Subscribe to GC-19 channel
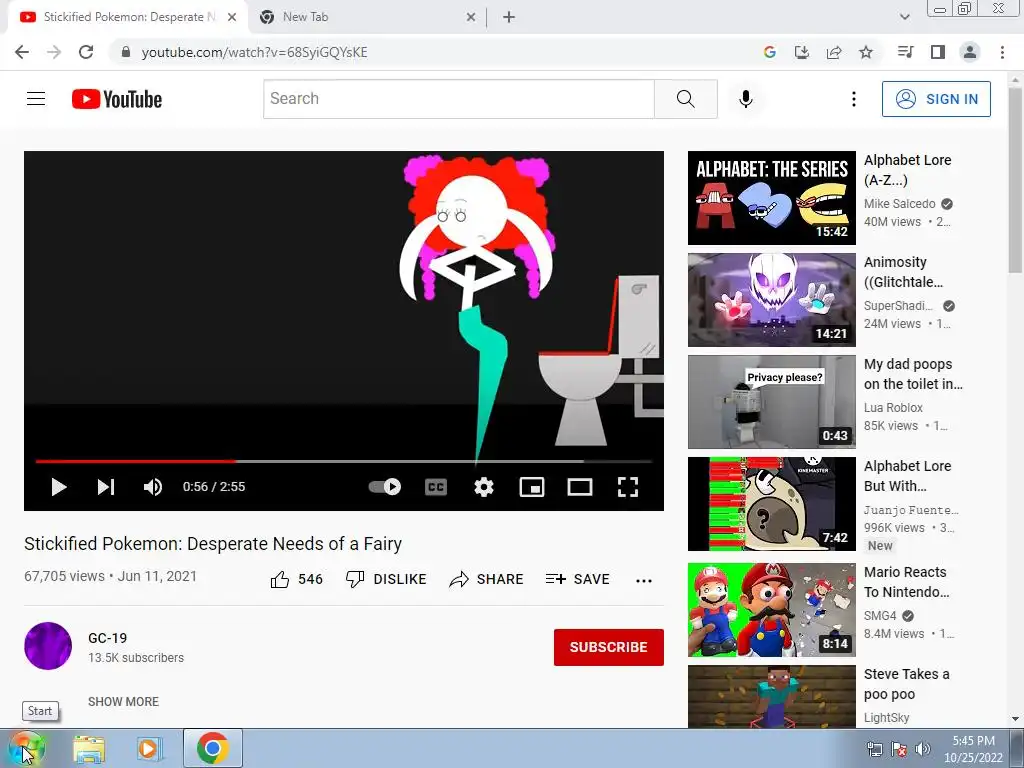The height and width of the screenshot is (768, 1024). (x=609, y=647)
